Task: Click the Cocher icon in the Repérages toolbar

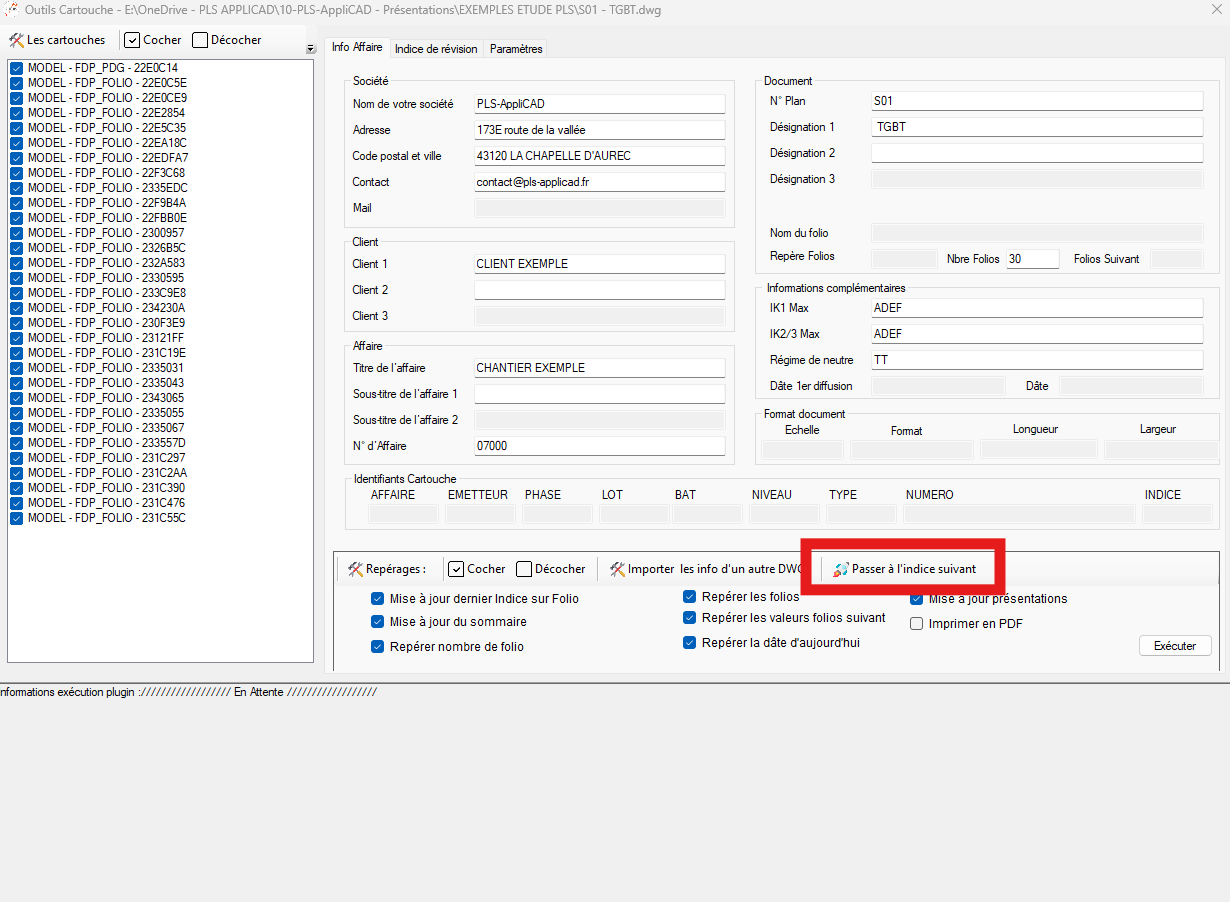Action: tap(456, 569)
